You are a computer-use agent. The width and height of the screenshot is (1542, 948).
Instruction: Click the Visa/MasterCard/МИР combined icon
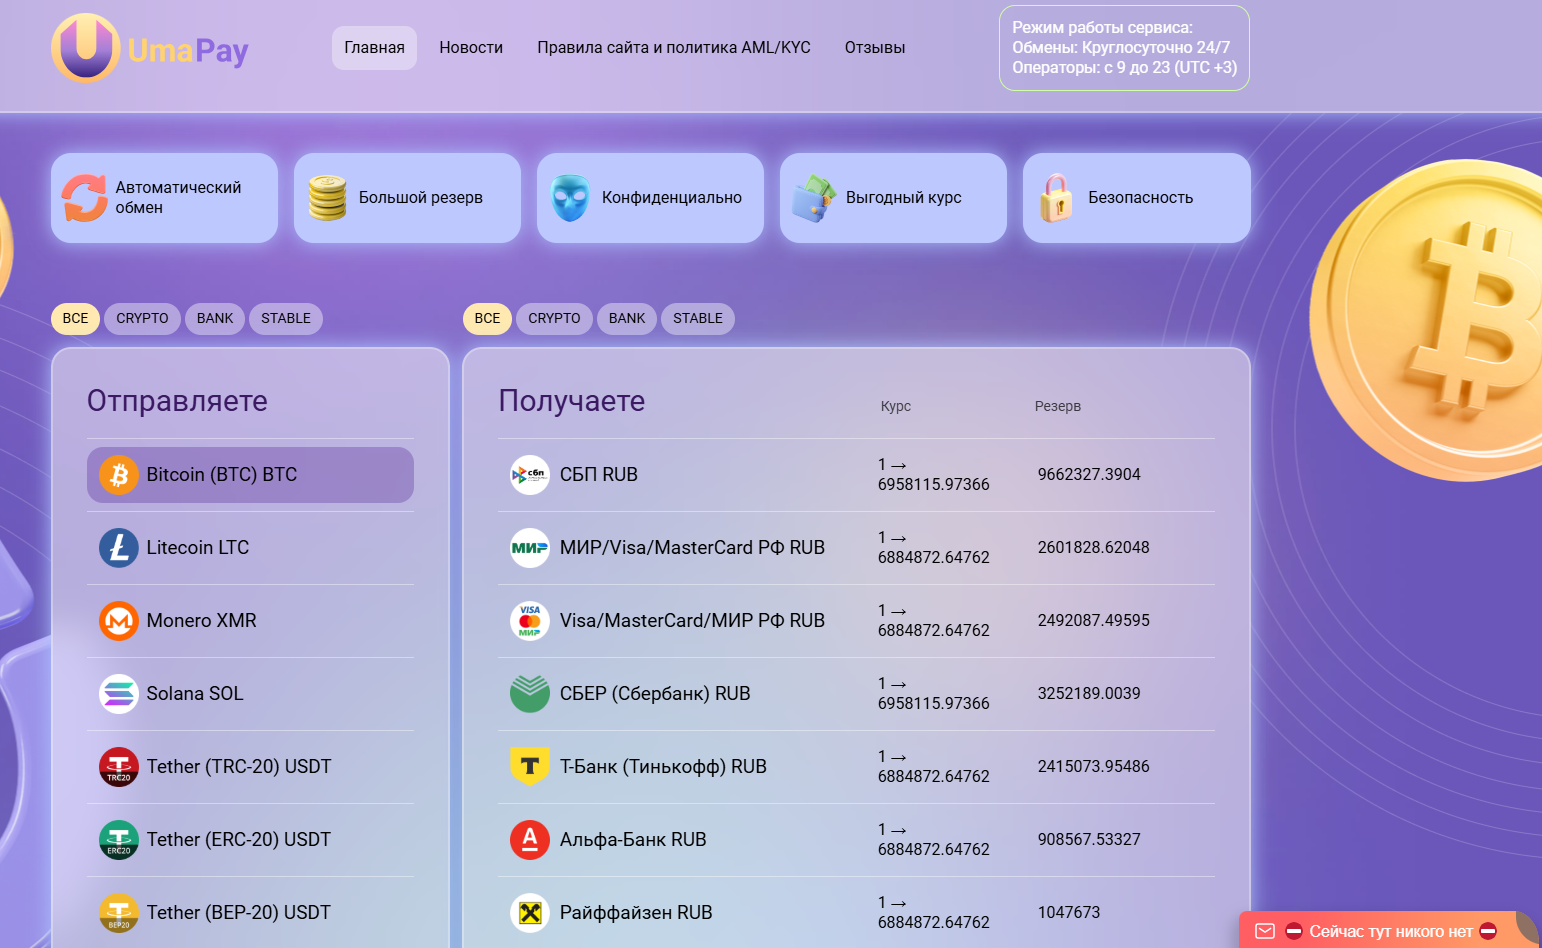point(530,621)
